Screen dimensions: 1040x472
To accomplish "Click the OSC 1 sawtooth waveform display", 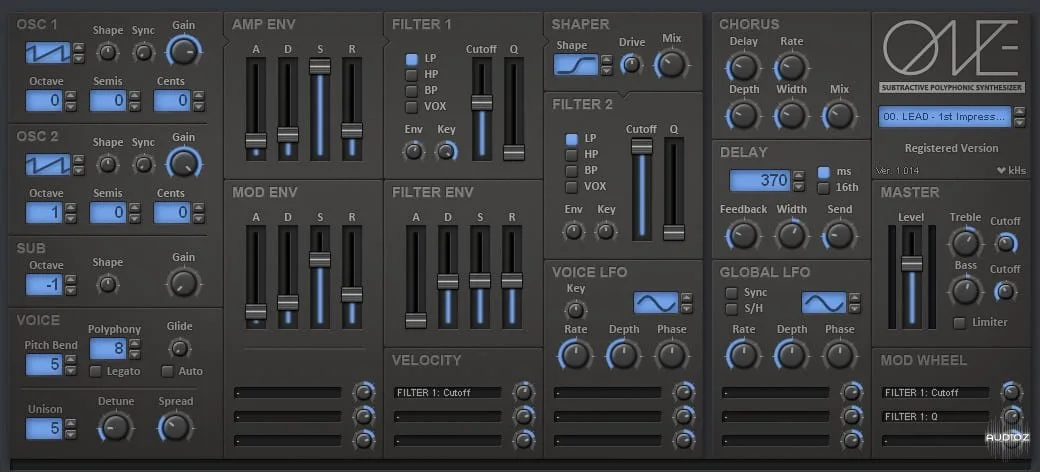I will click(48, 52).
